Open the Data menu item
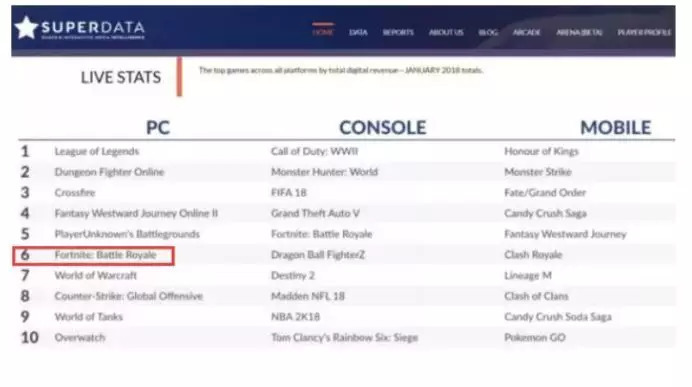692x387 pixels. pos(358,32)
